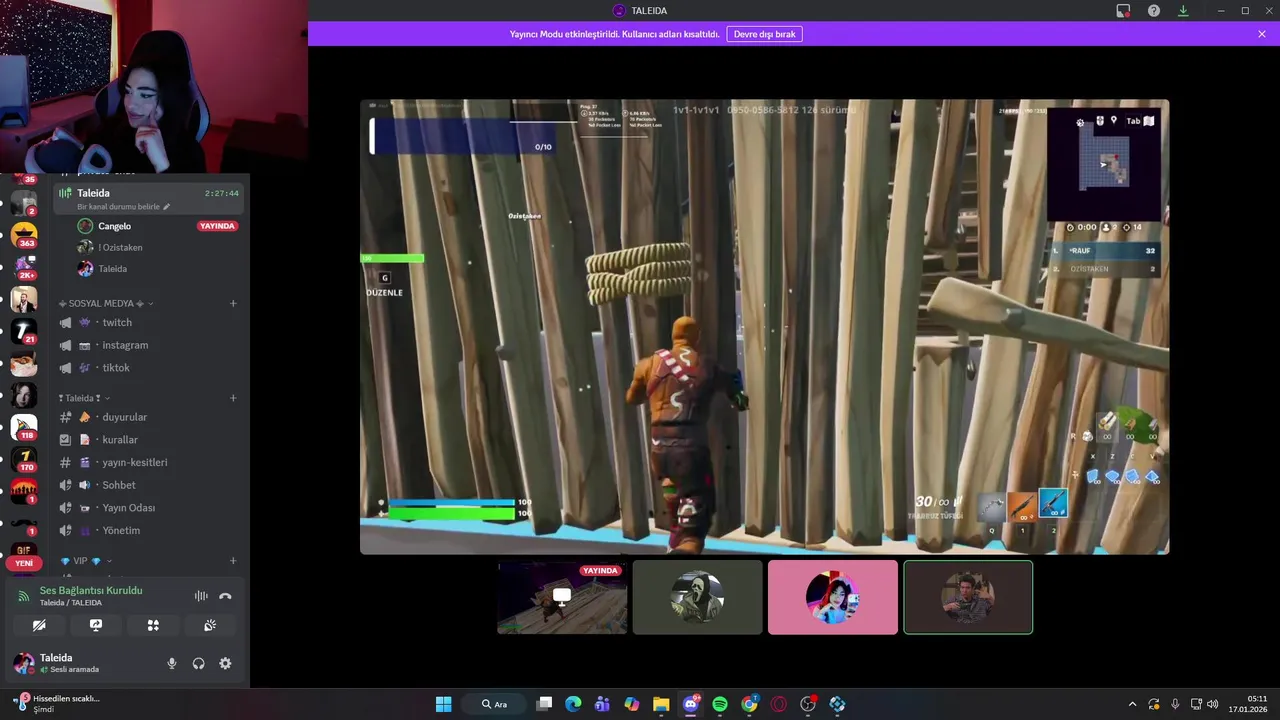Image resolution: width=1280 pixels, height=720 pixels.
Task: Launch Microsoft Edge from the taskbar
Action: (x=573, y=704)
